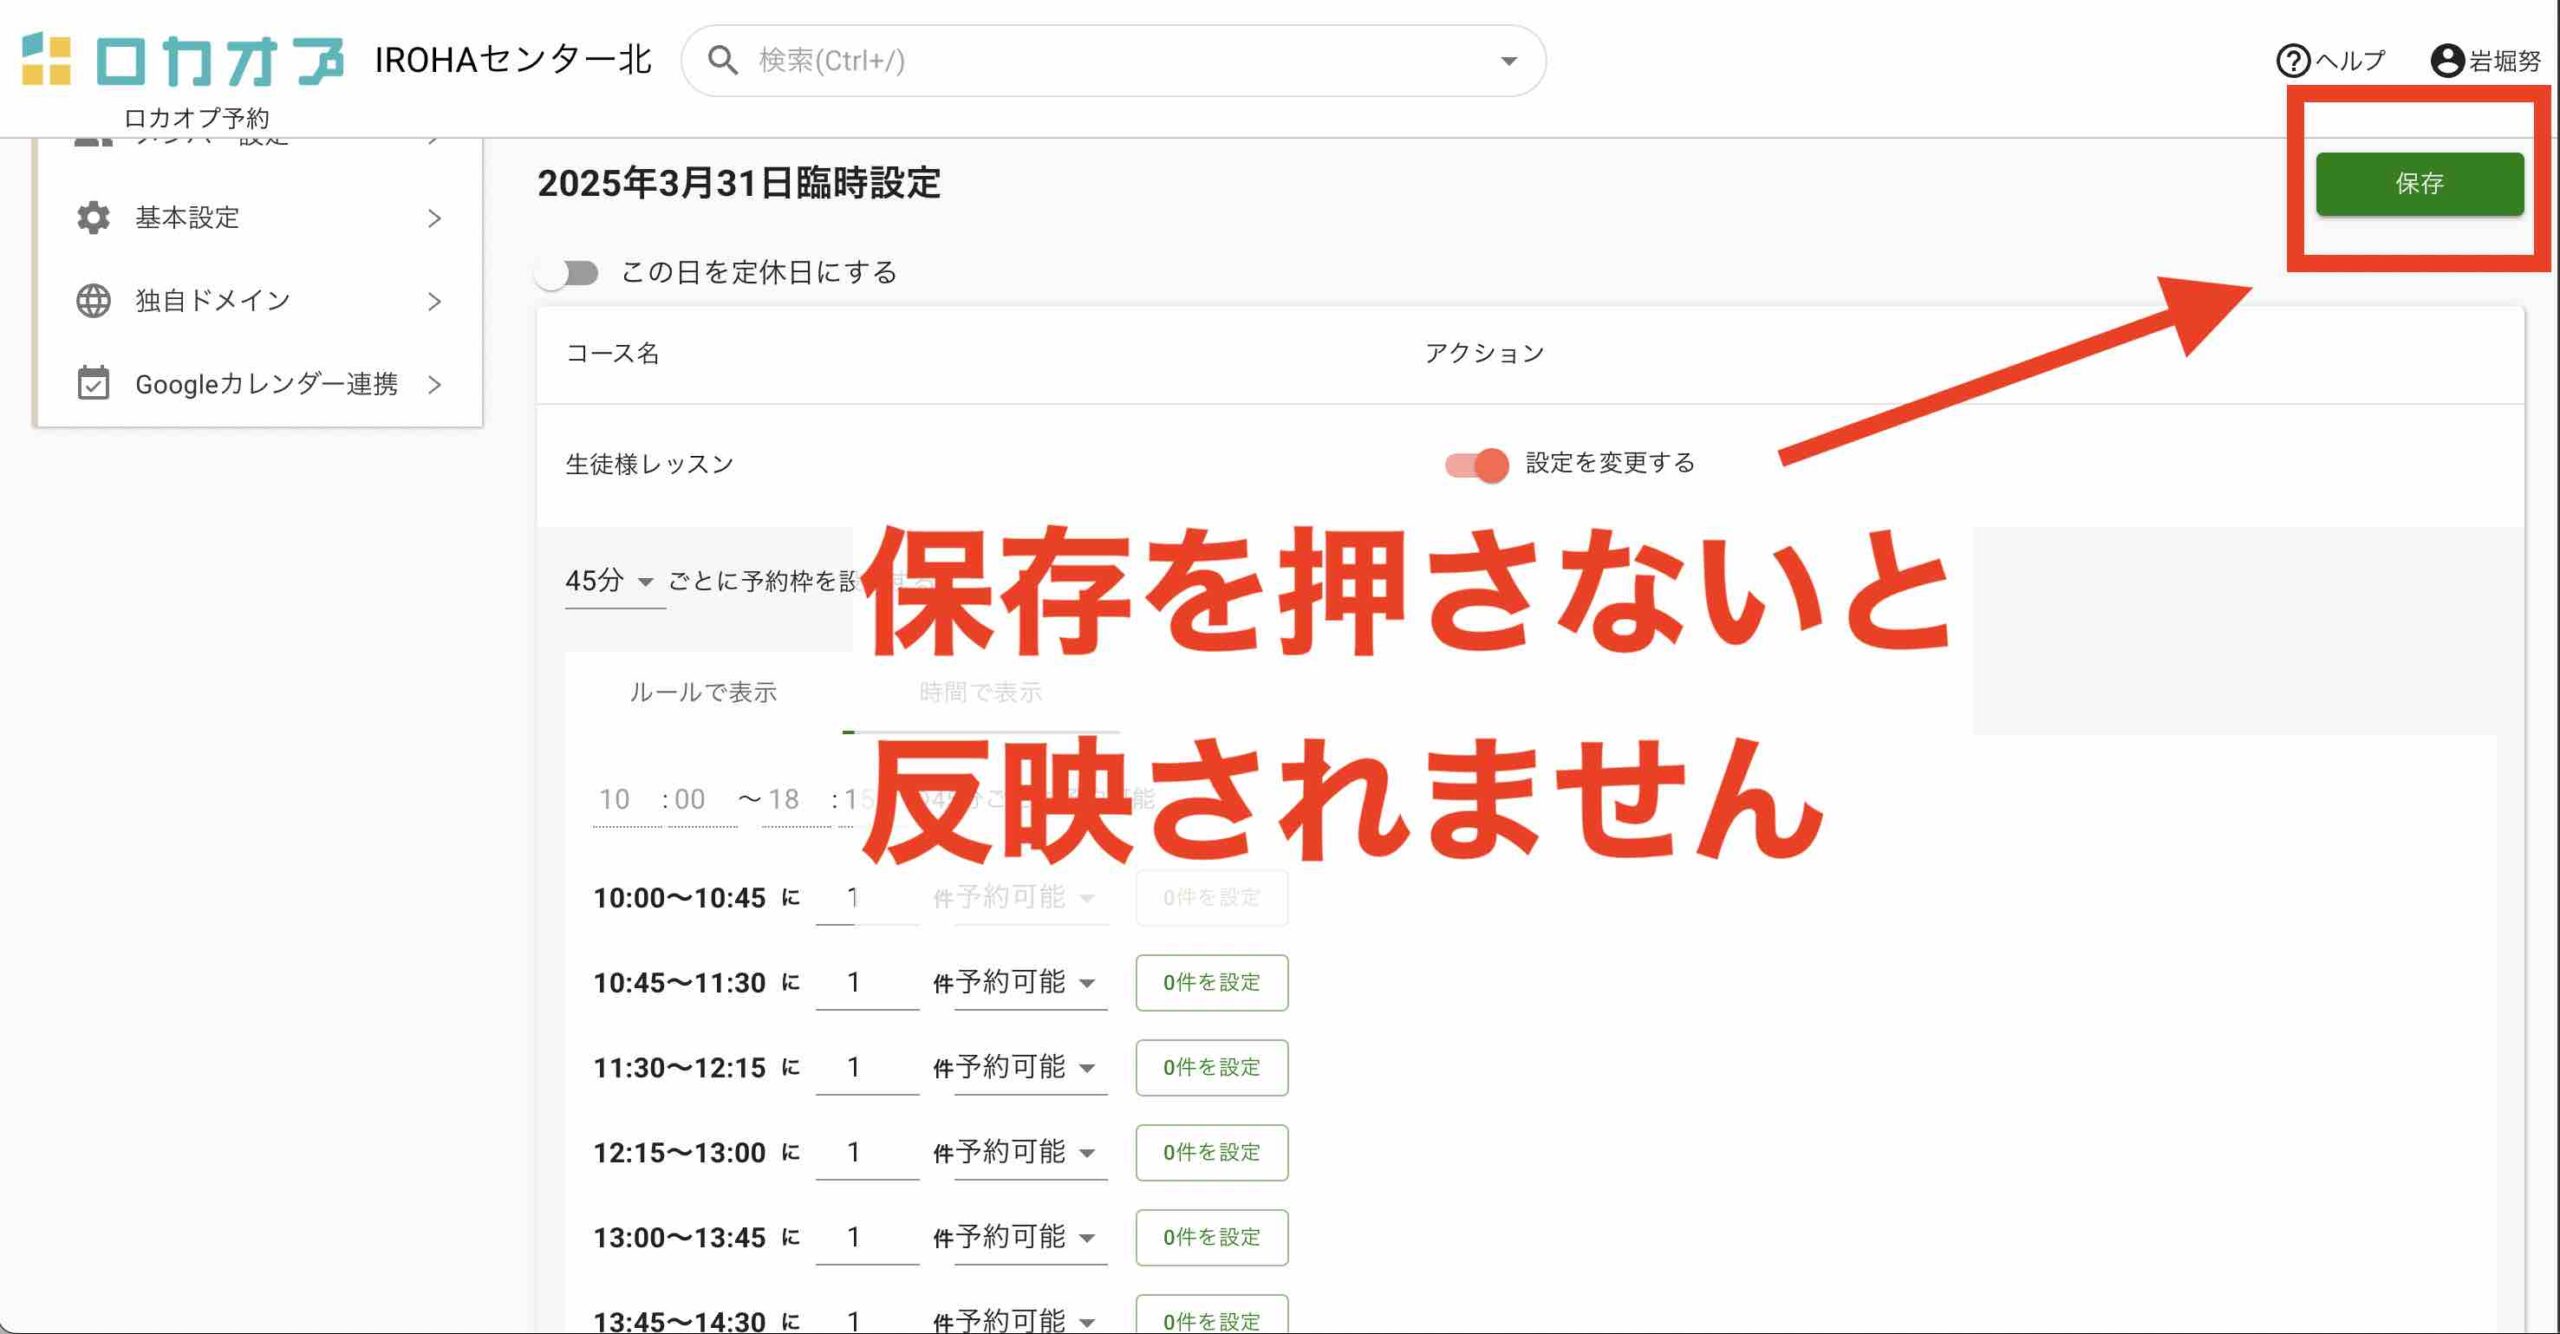Disable the 設定を変更する toggle

click(1476, 464)
